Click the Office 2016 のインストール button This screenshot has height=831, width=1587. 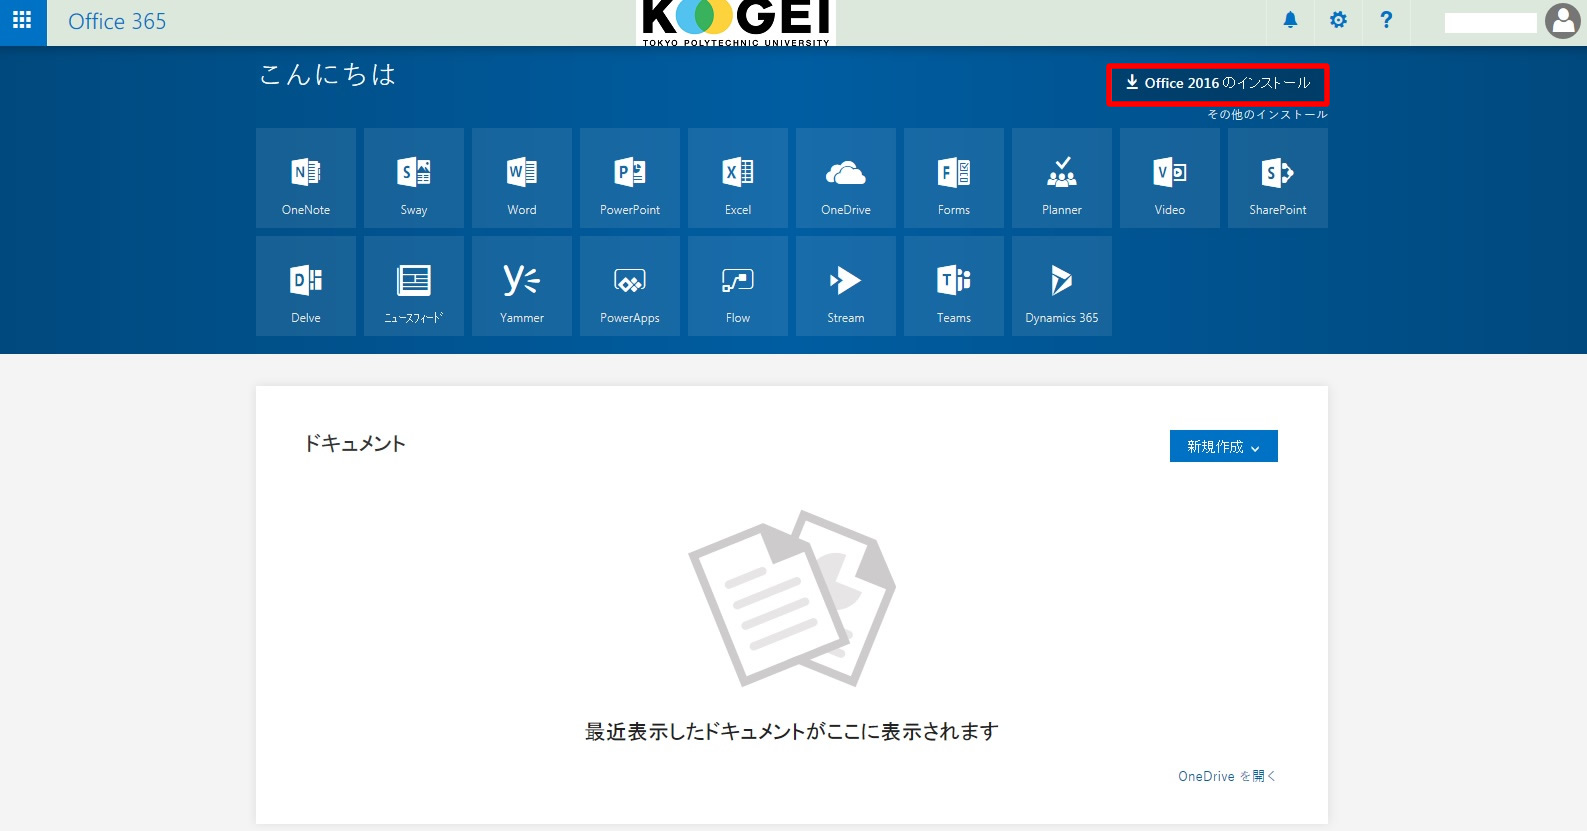point(1218,84)
